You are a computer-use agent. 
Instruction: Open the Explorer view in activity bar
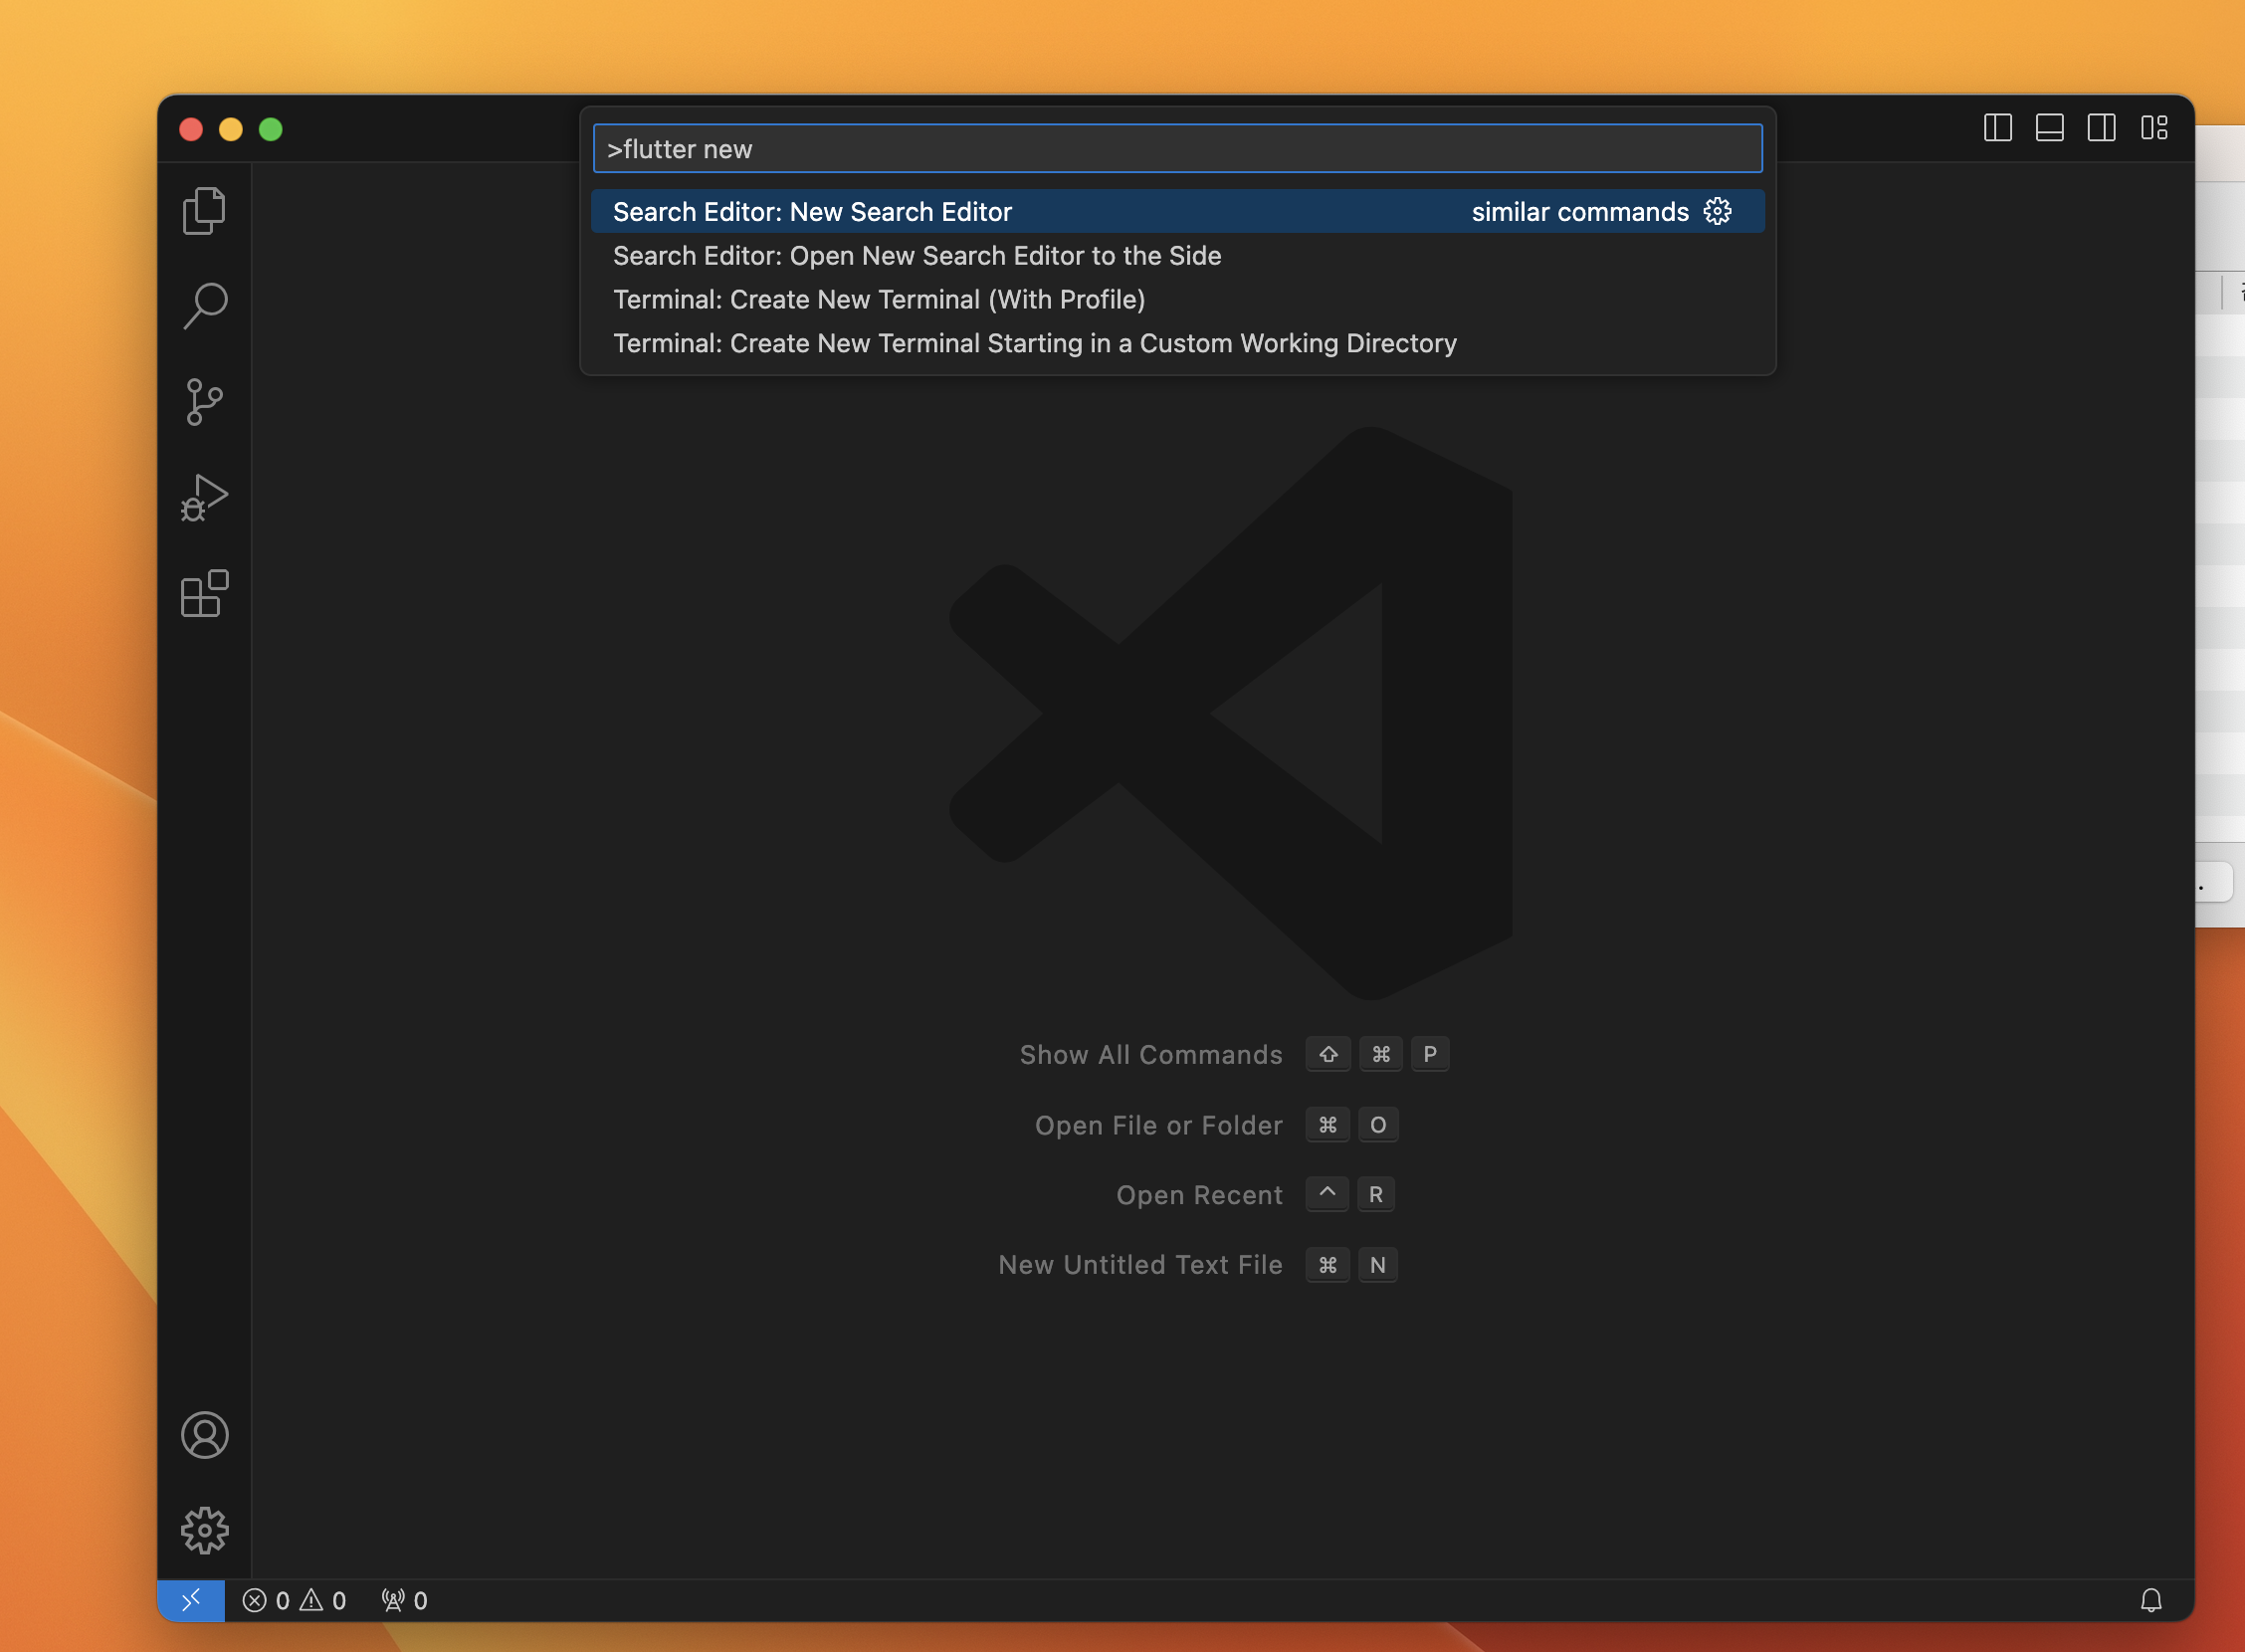coord(204,211)
